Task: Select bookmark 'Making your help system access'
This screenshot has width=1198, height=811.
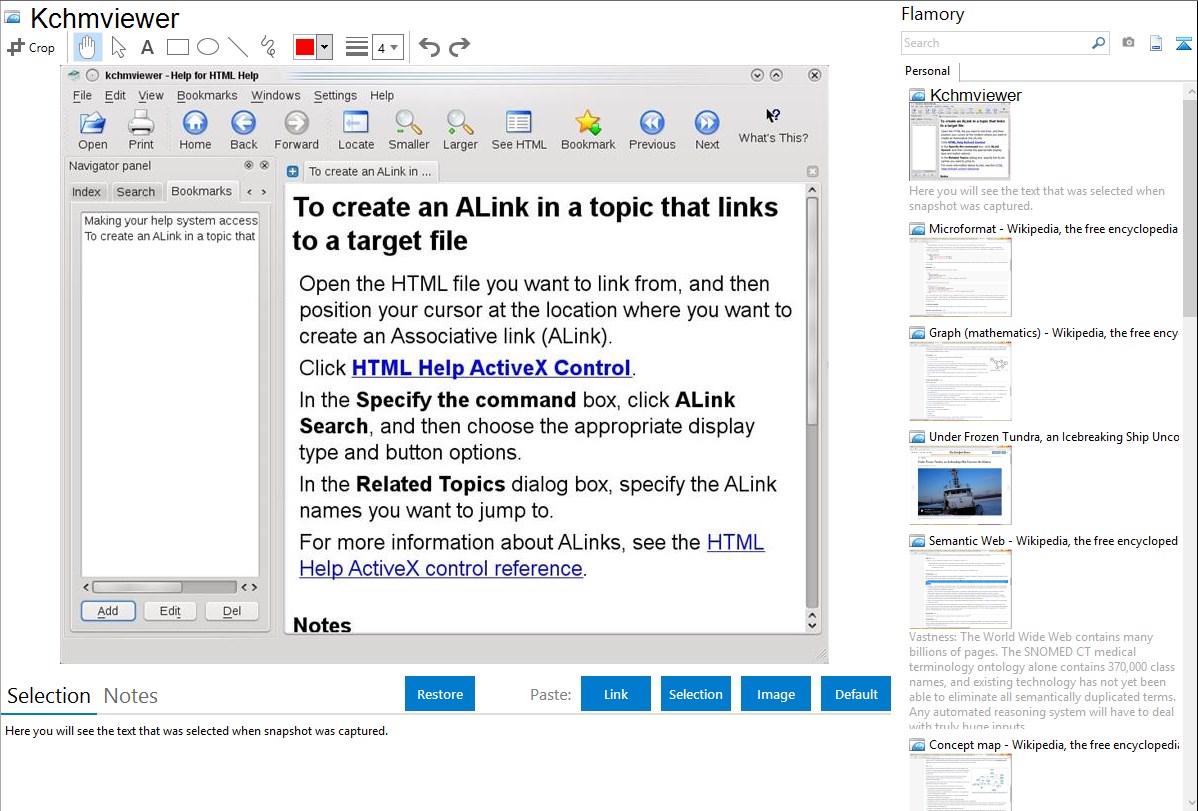Action: tap(170, 220)
